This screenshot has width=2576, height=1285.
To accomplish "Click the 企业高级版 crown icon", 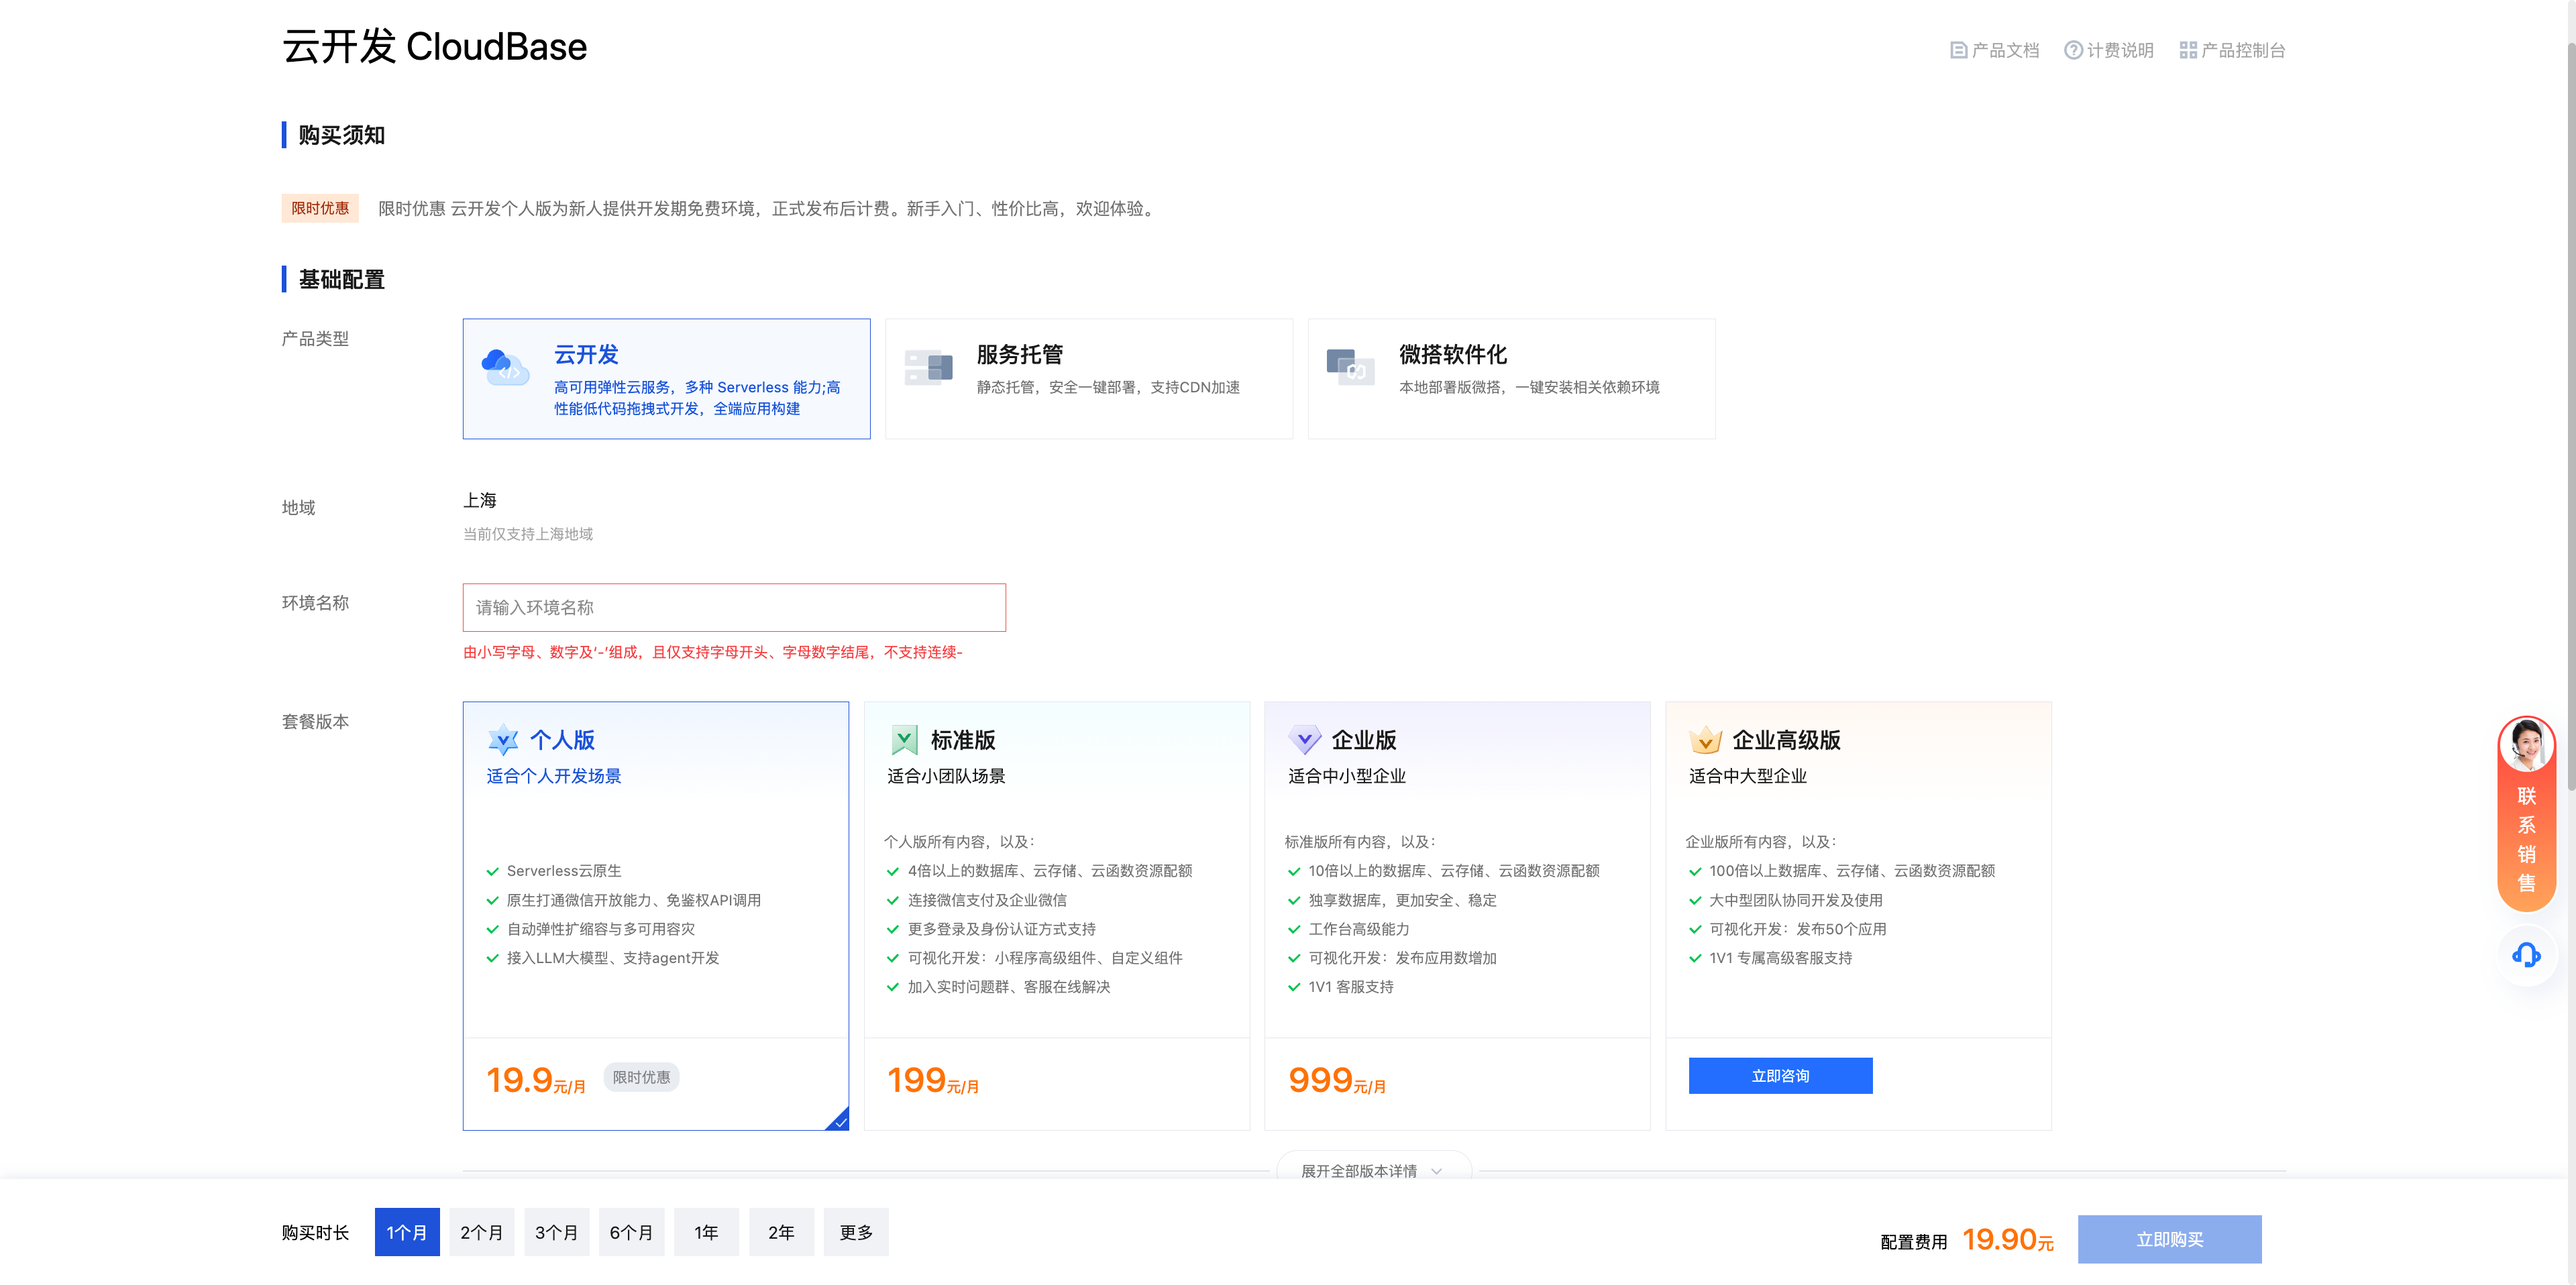I will tap(1706, 740).
